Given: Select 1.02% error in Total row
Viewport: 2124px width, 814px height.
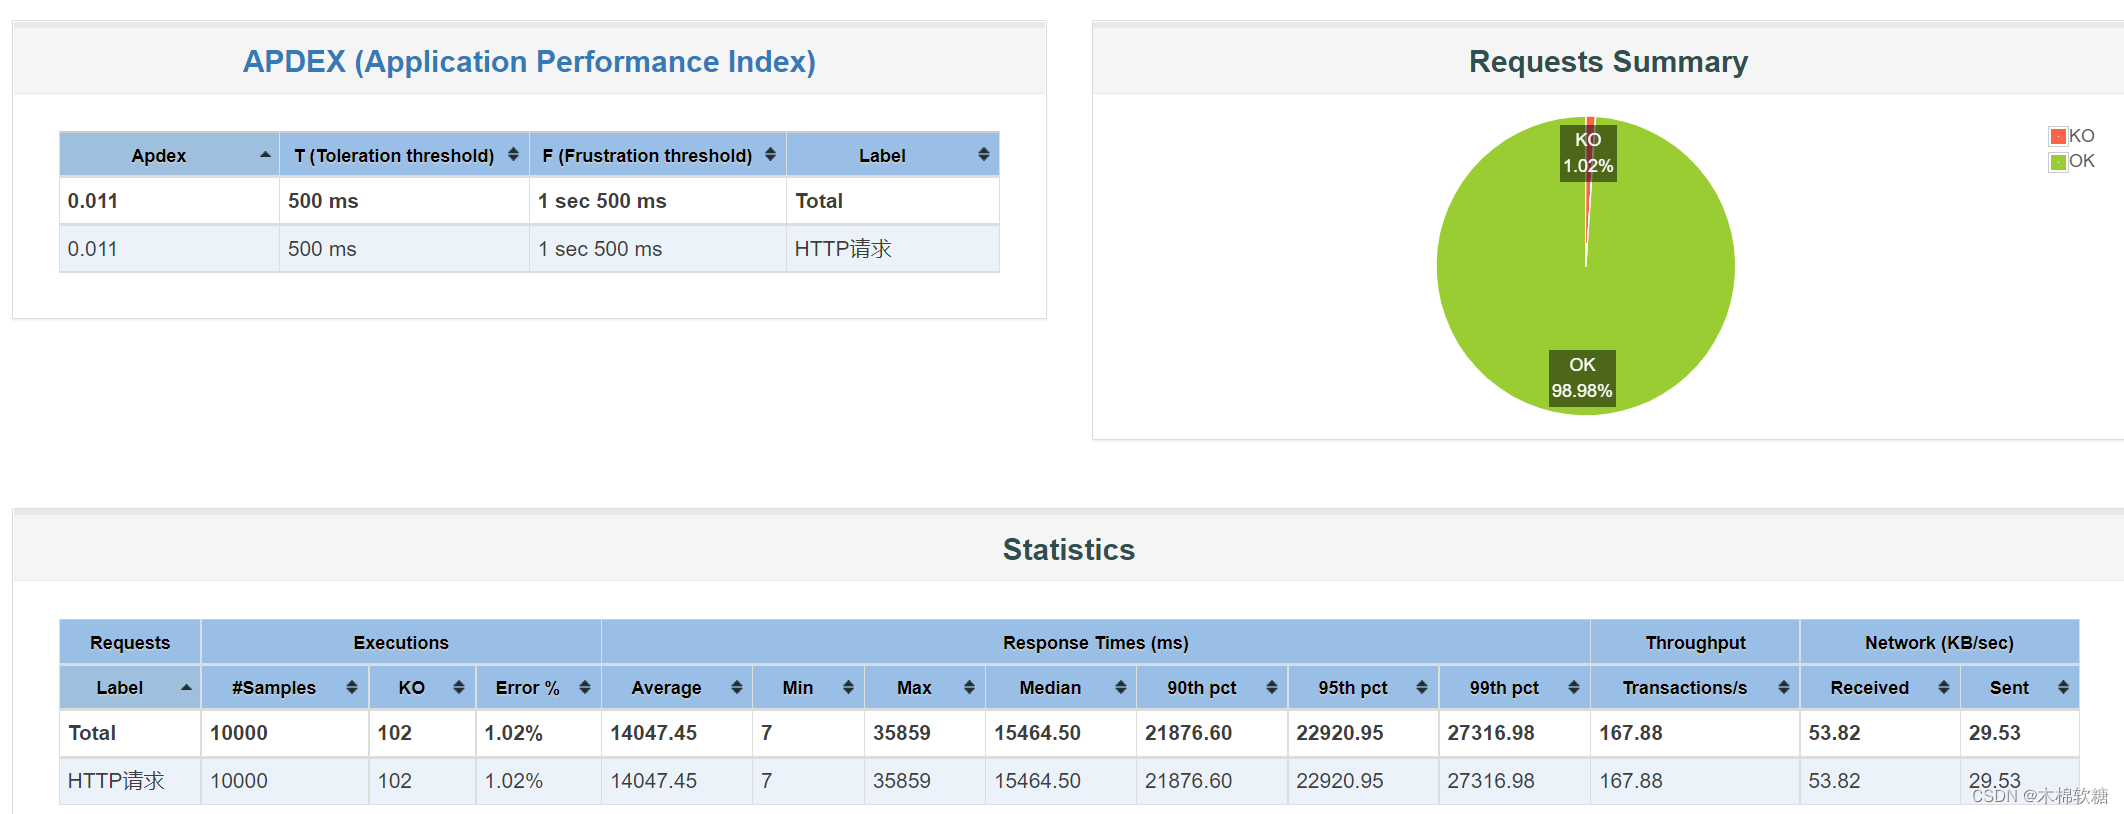Looking at the screenshot, I should pos(513,733).
